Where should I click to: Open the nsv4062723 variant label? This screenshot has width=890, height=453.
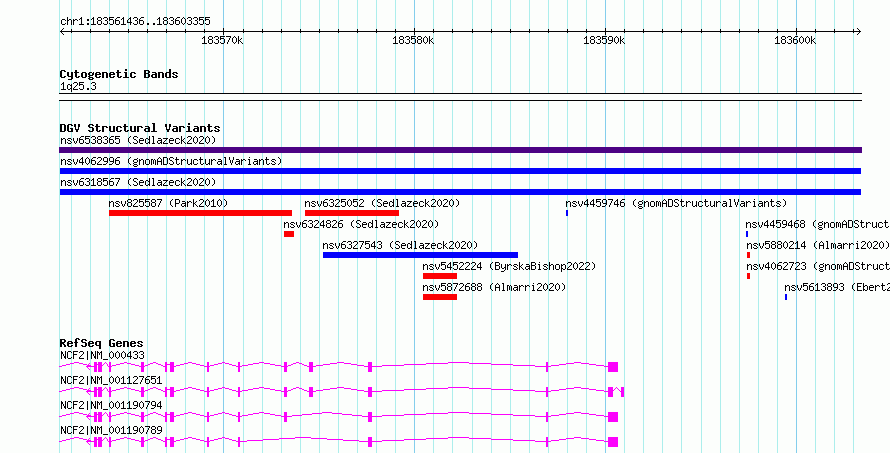818,266
